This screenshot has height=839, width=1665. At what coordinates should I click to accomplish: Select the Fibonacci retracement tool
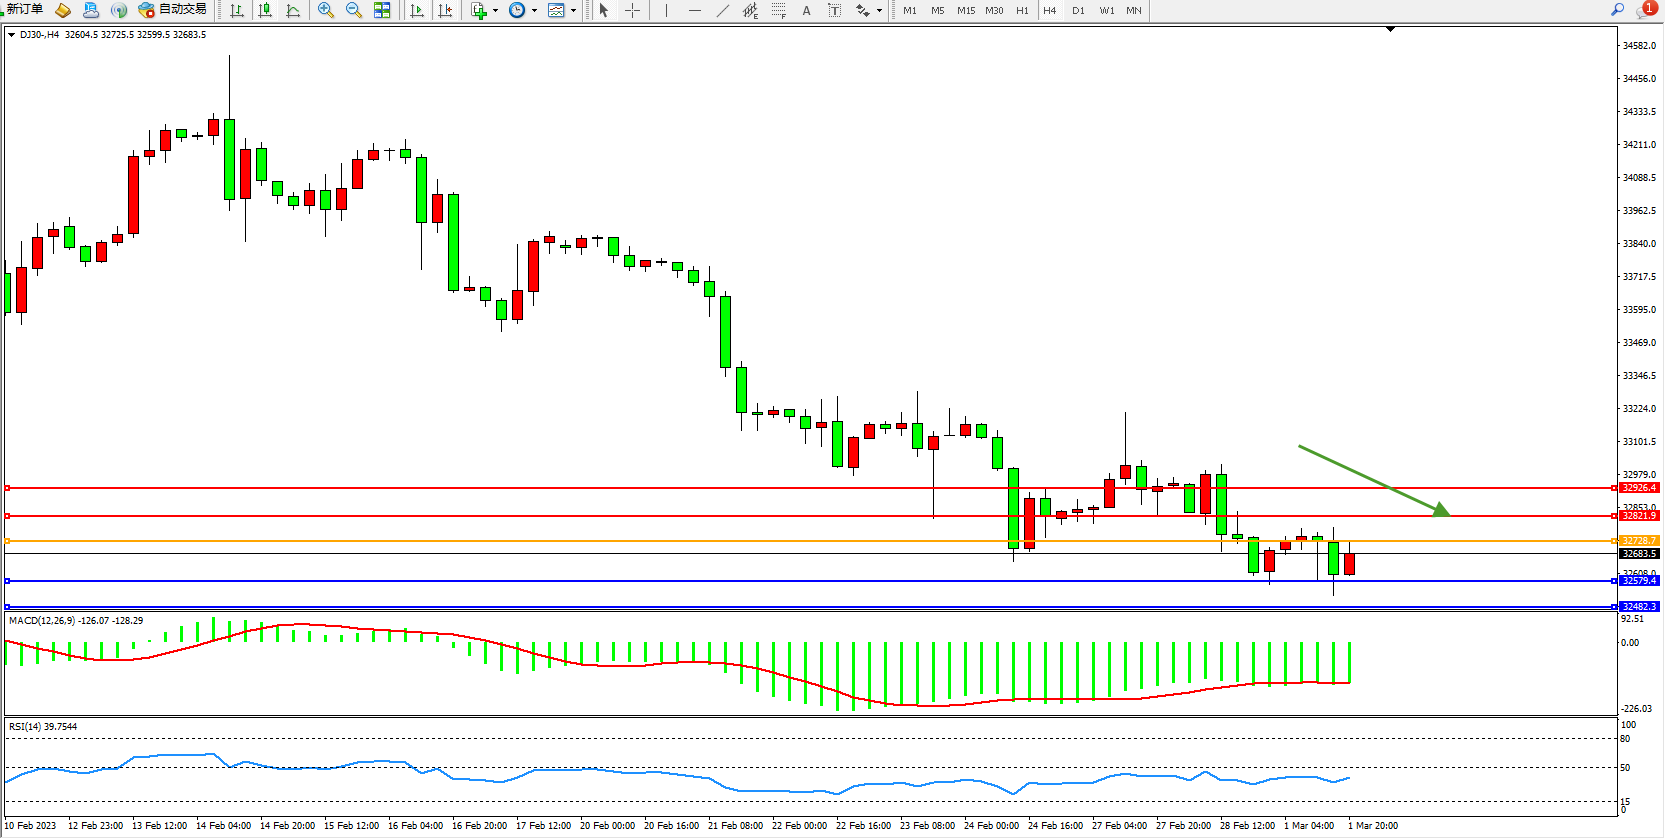[778, 10]
